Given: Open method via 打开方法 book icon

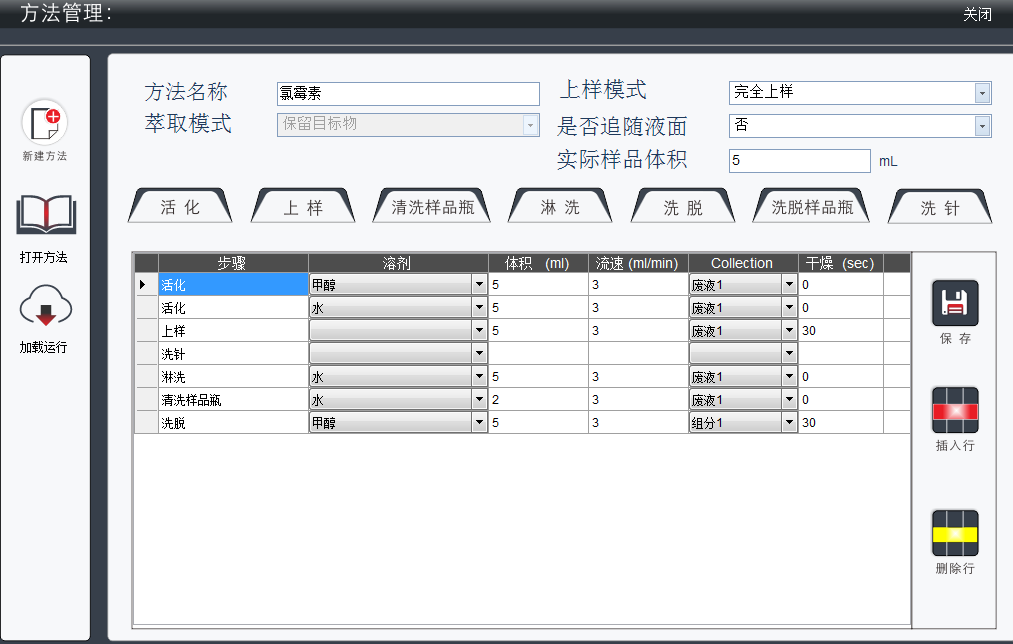Looking at the screenshot, I should point(45,216).
